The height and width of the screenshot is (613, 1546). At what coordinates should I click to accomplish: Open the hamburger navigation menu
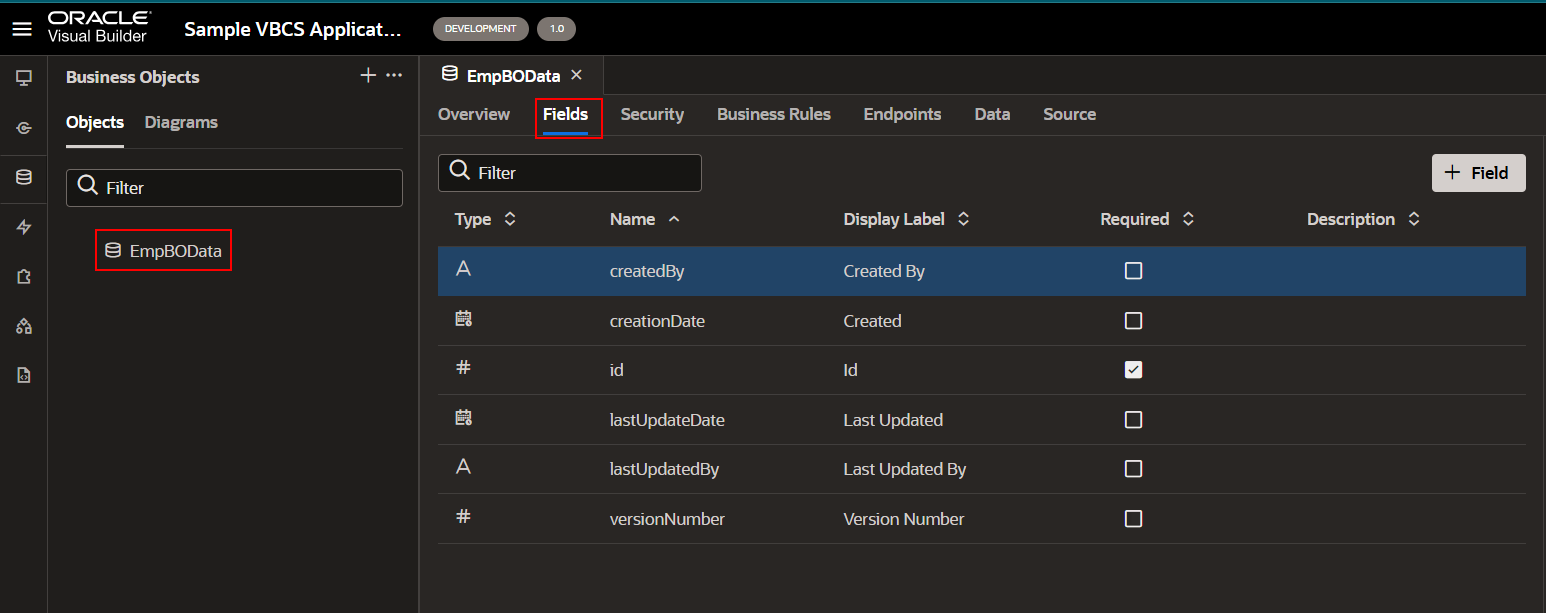tap(22, 29)
